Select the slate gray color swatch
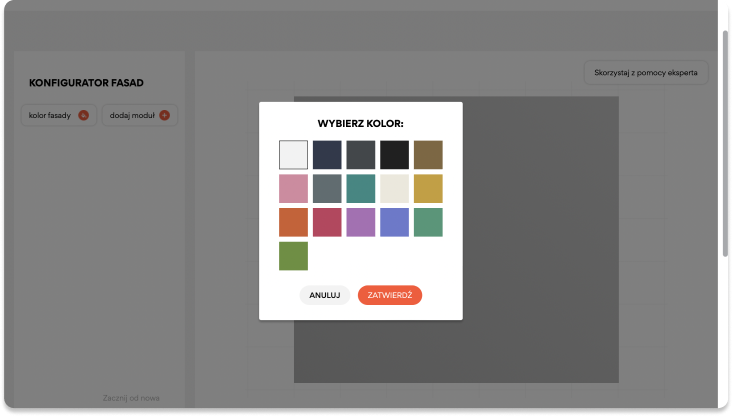Screen dimensions: 733x417 coord(327,189)
